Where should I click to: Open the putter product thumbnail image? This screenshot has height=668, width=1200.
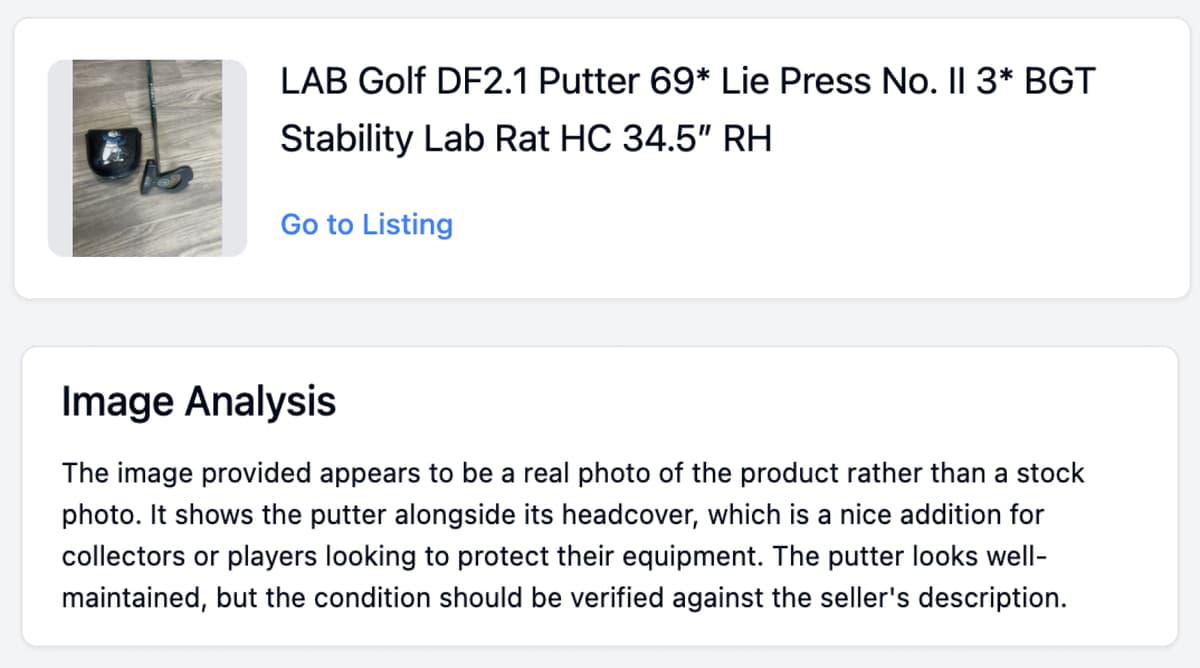coord(147,158)
